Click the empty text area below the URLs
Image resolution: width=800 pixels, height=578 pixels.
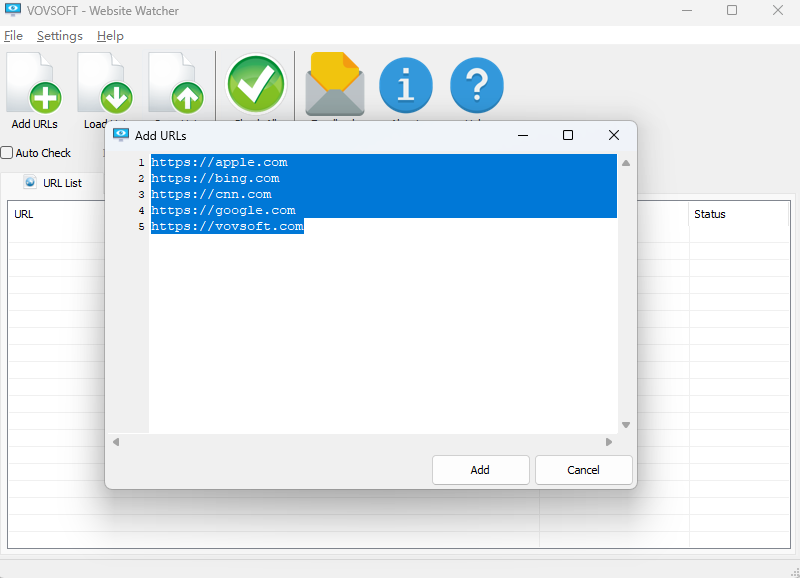(x=383, y=332)
